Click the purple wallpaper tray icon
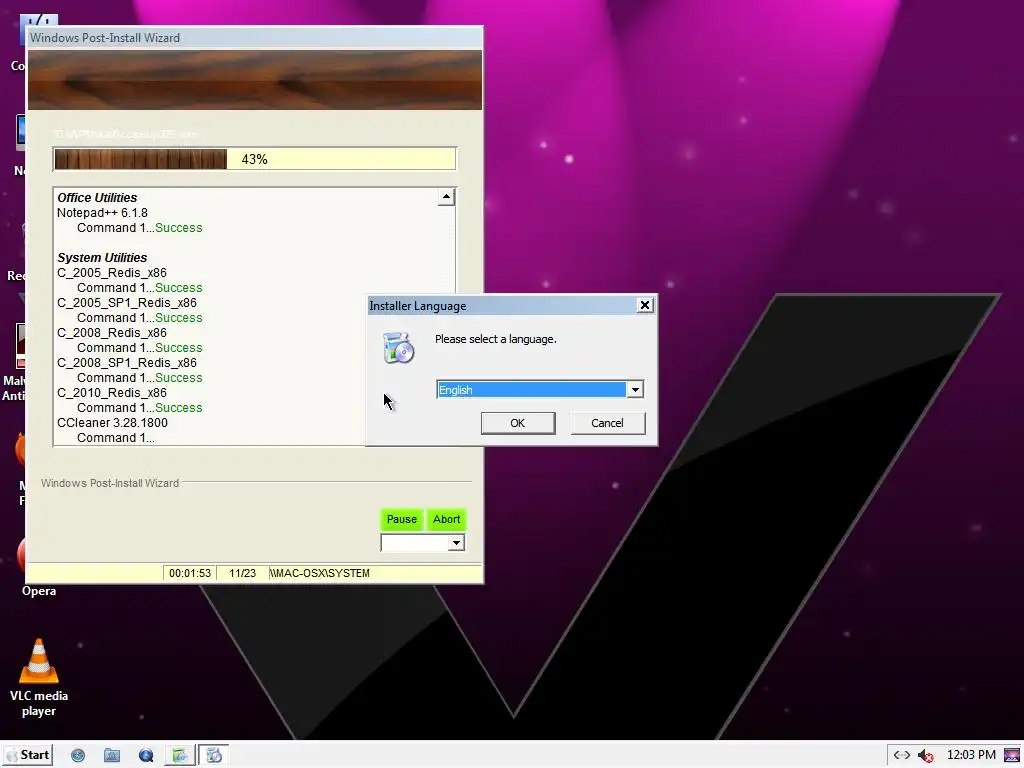 1012,756
